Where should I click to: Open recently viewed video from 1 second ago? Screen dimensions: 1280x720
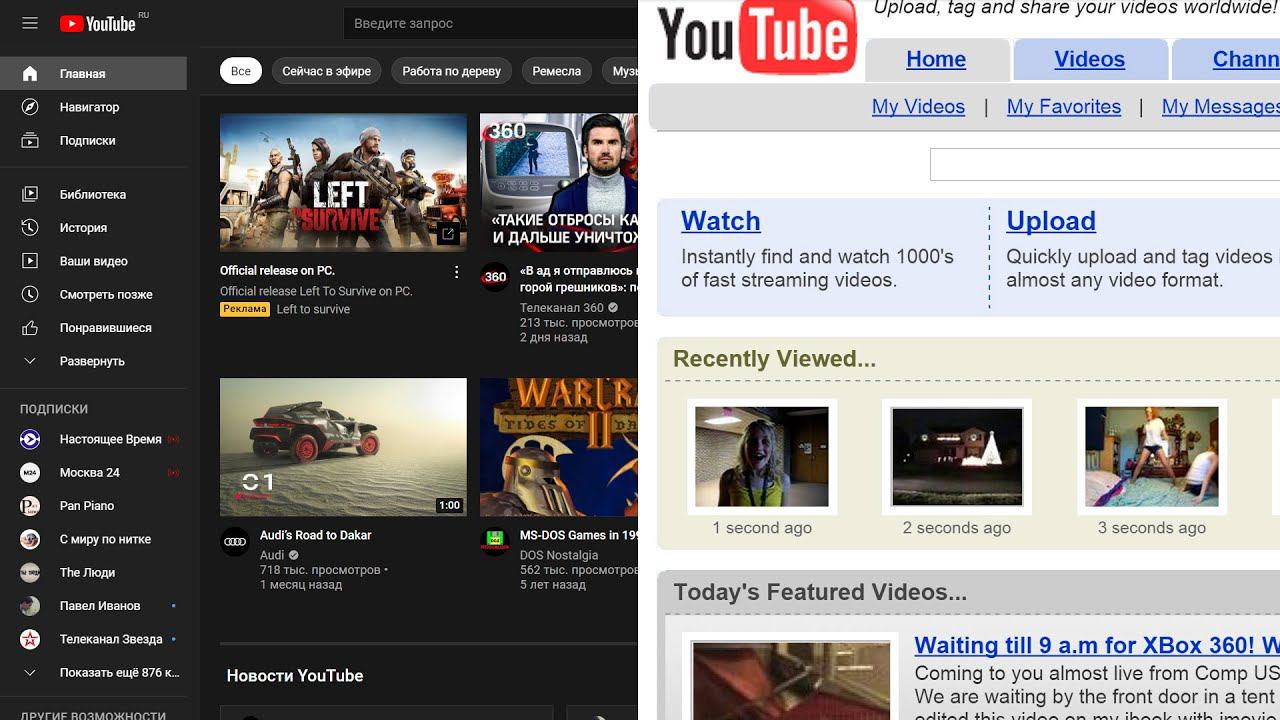[x=762, y=456]
